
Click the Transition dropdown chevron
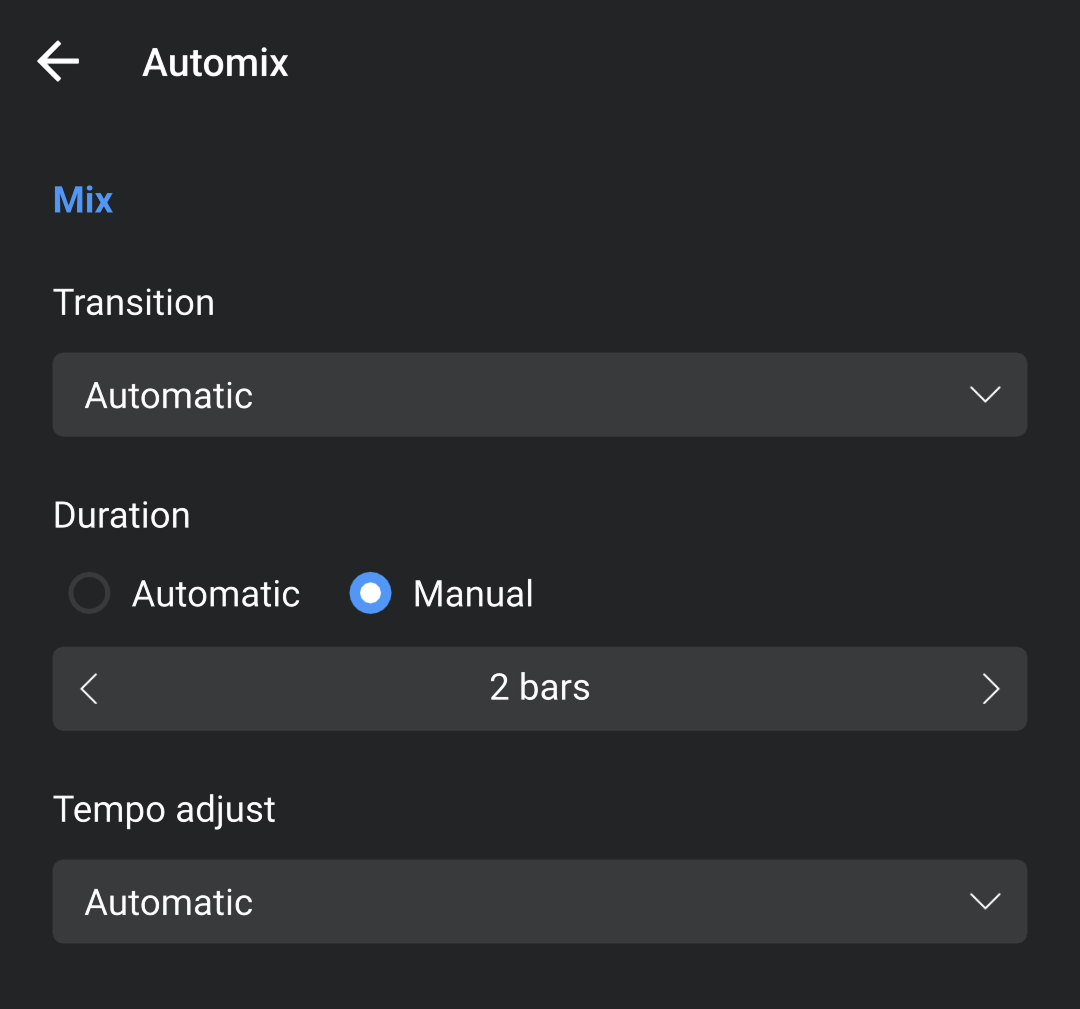(985, 395)
